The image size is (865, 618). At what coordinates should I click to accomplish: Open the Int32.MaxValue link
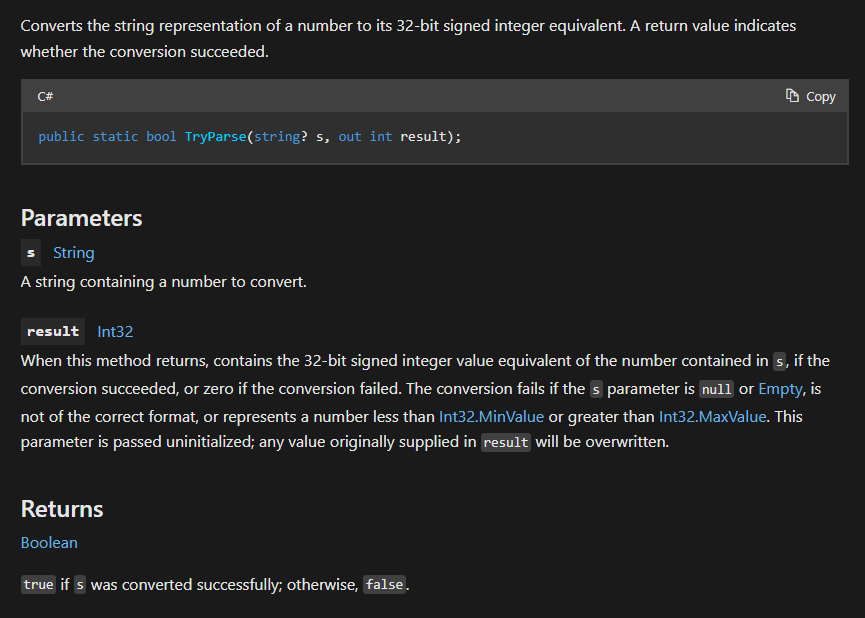(x=713, y=416)
